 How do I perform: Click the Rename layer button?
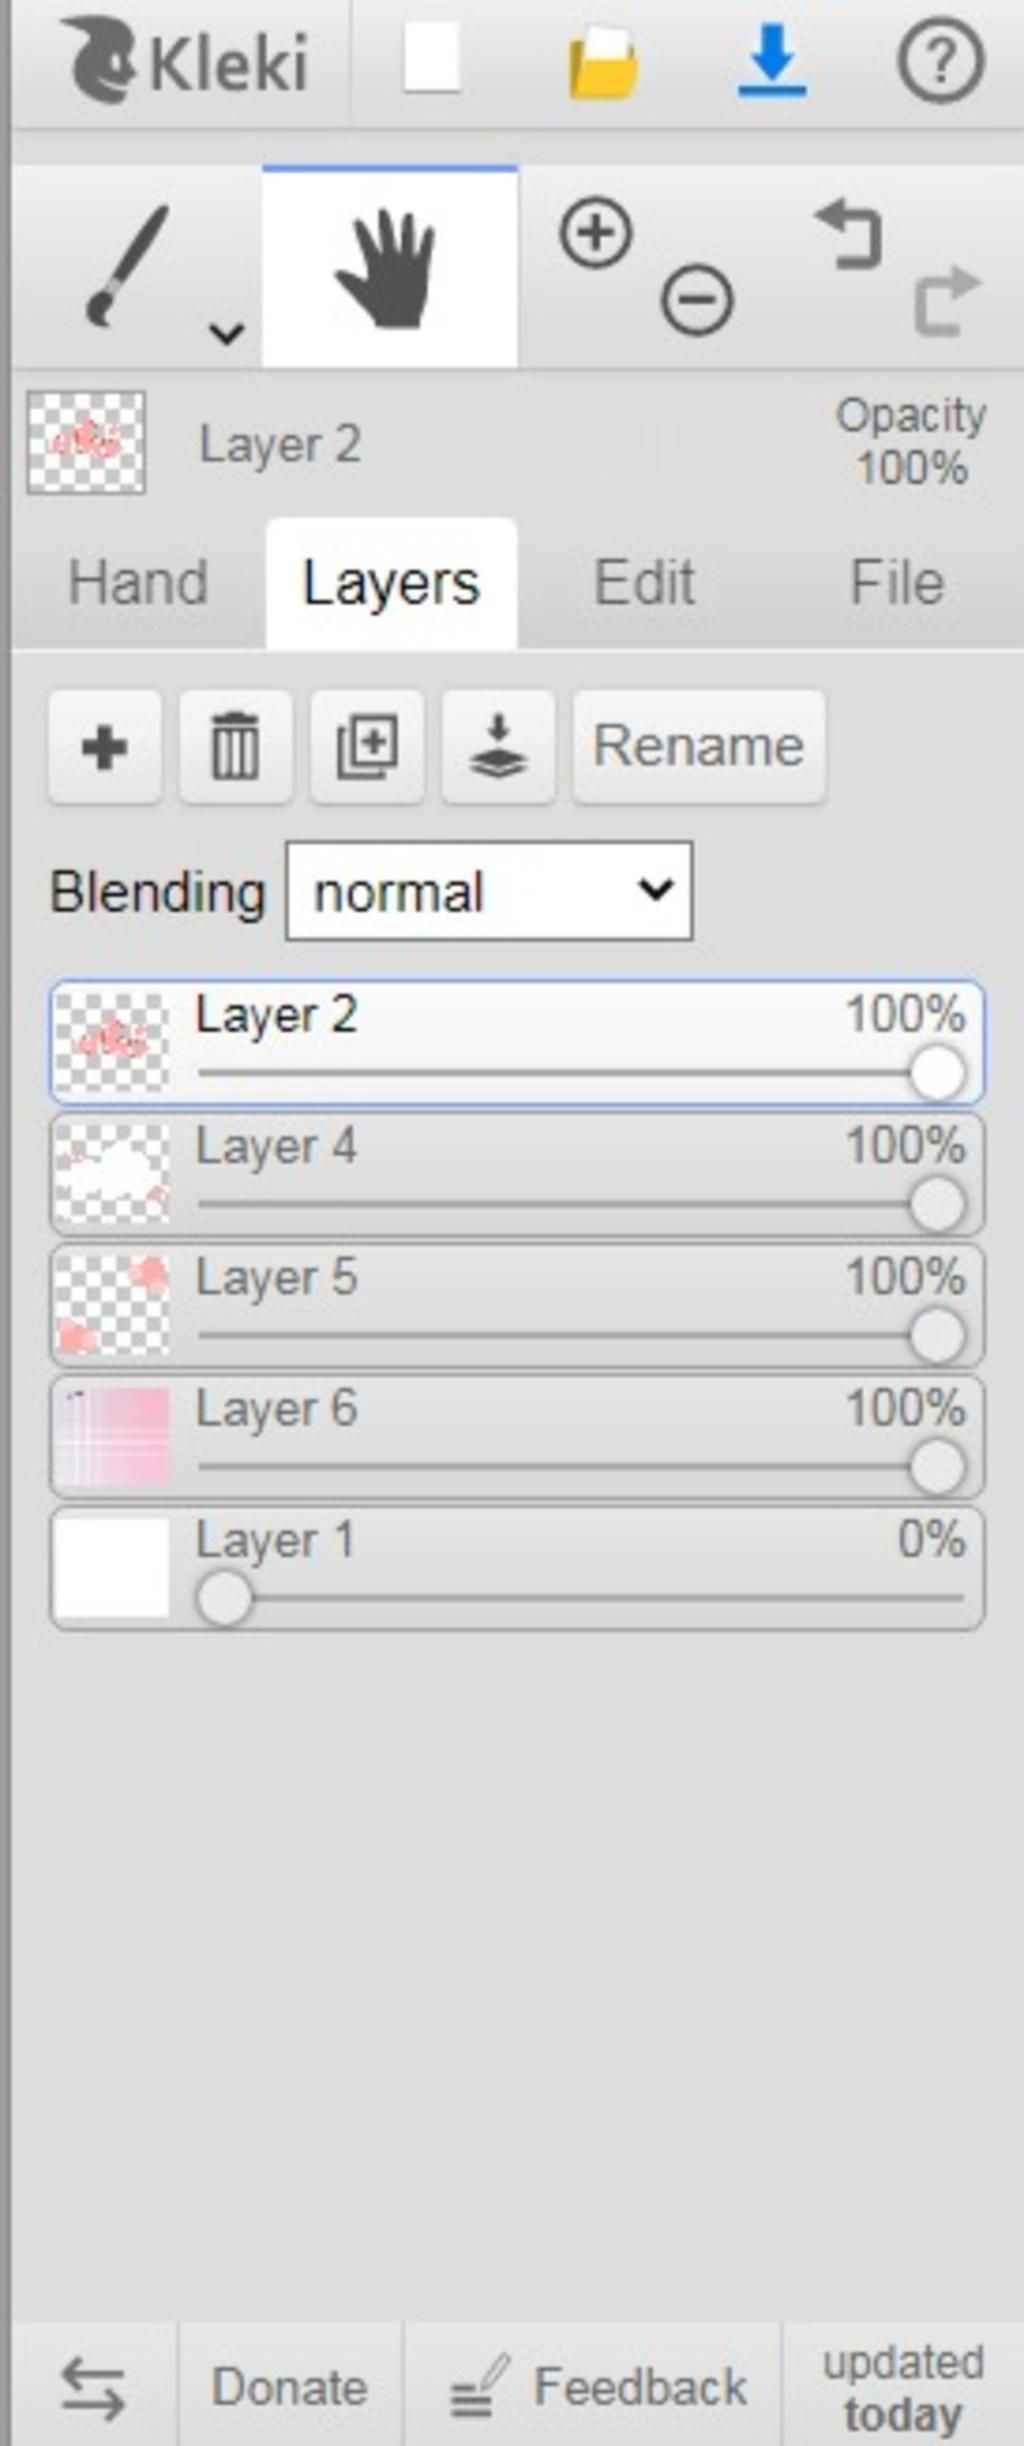click(x=699, y=746)
